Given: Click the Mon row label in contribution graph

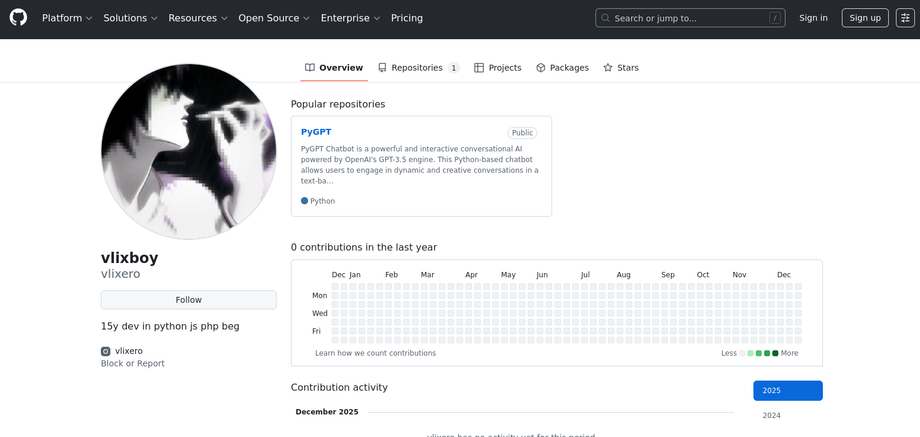Looking at the screenshot, I should [x=320, y=296].
